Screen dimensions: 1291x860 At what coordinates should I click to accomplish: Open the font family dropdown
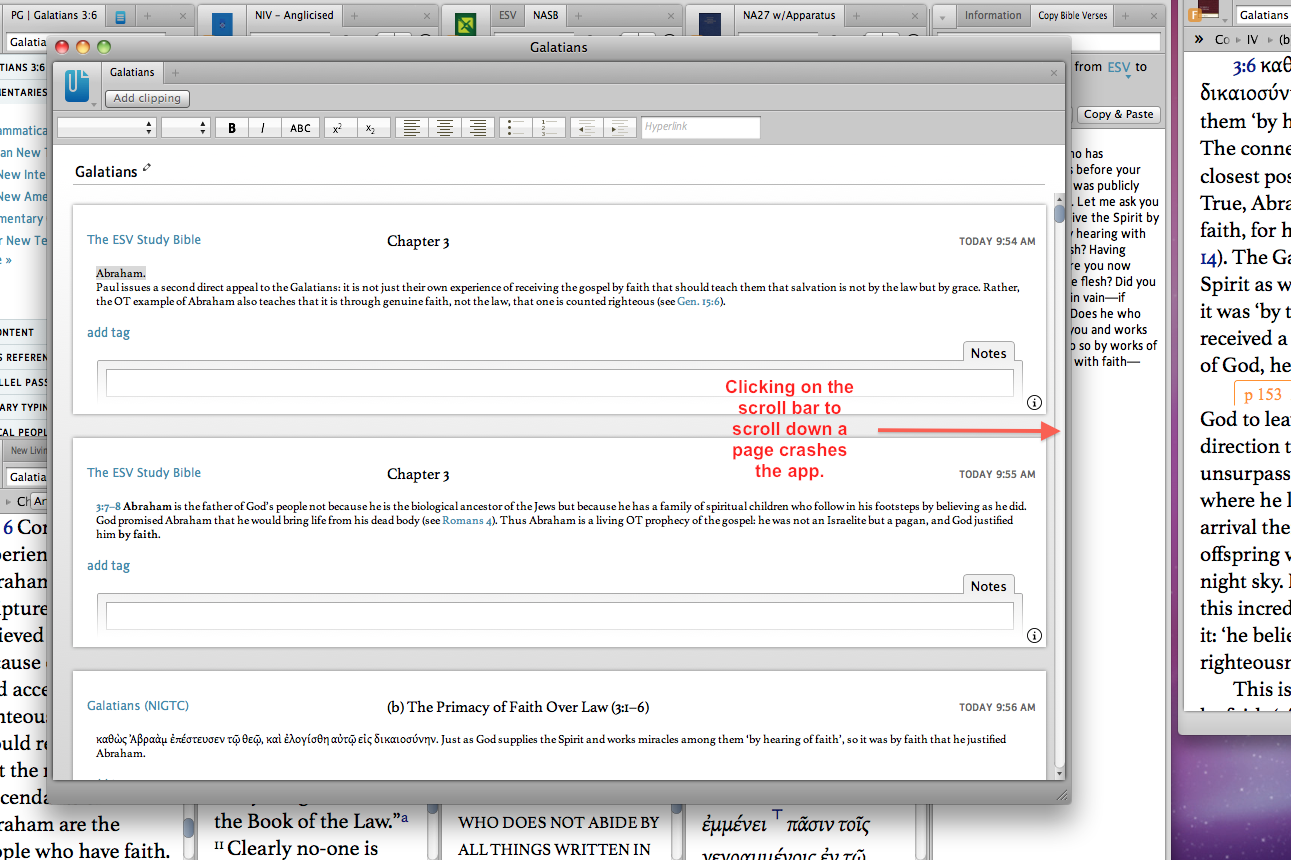coord(107,128)
